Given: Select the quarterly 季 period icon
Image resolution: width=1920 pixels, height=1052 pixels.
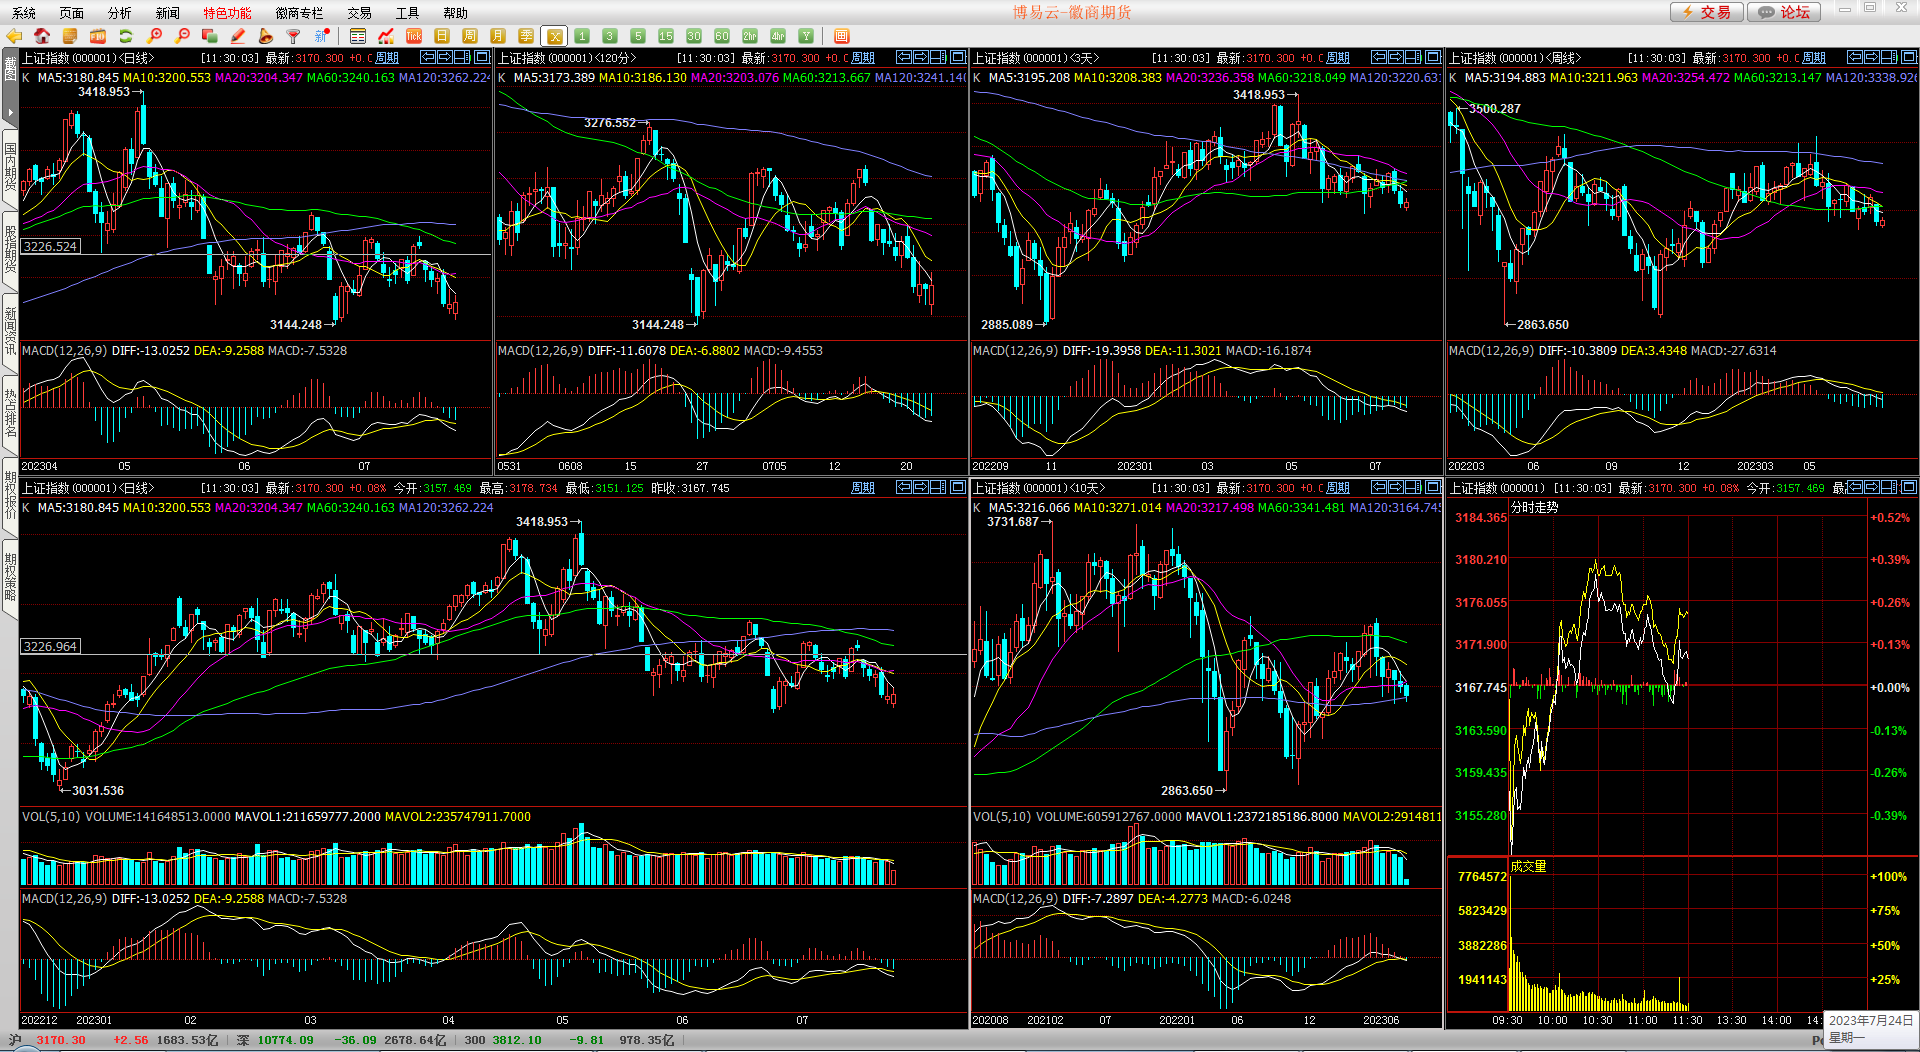Looking at the screenshot, I should click(x=526, y=36).
